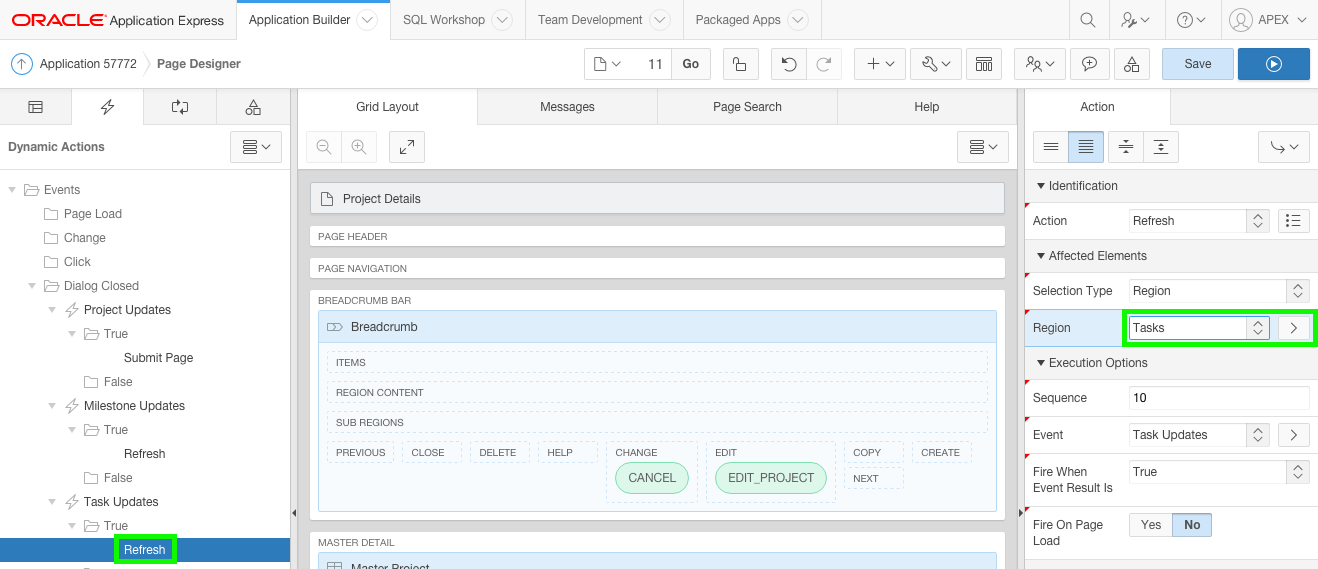Set Fire On Page Load to No
Image resolution: width=1318 pixels, height=569 pixels.
(x=1192, y=525)
